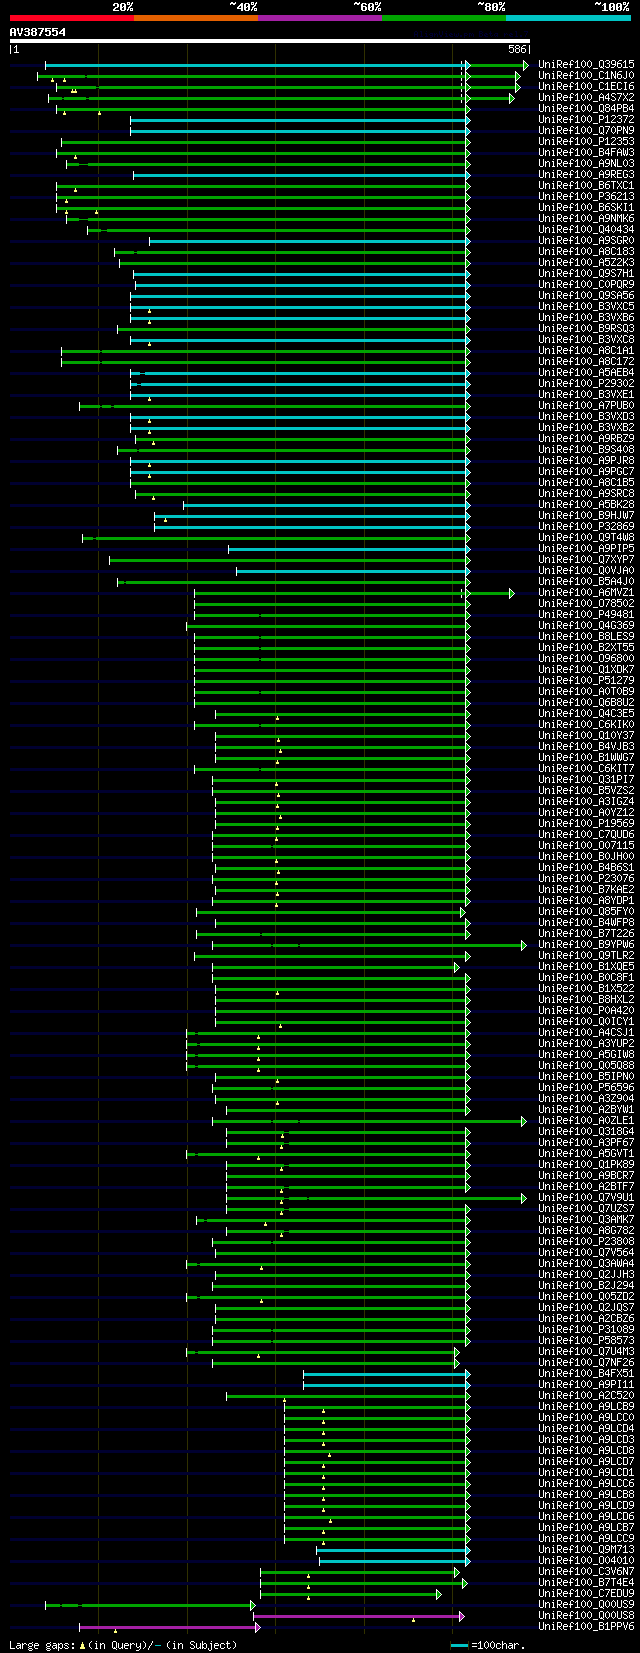The image size is (640, 1653).
Task: Select hit label UniRef100_P0A420
Action: (586, 1010)
